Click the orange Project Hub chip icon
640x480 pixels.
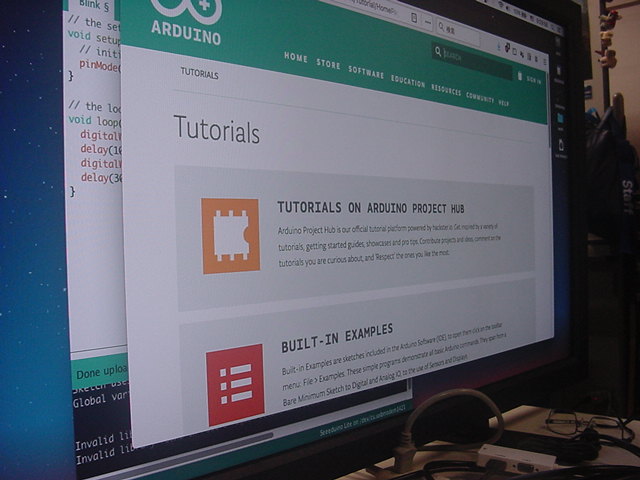tap(231, 236)
